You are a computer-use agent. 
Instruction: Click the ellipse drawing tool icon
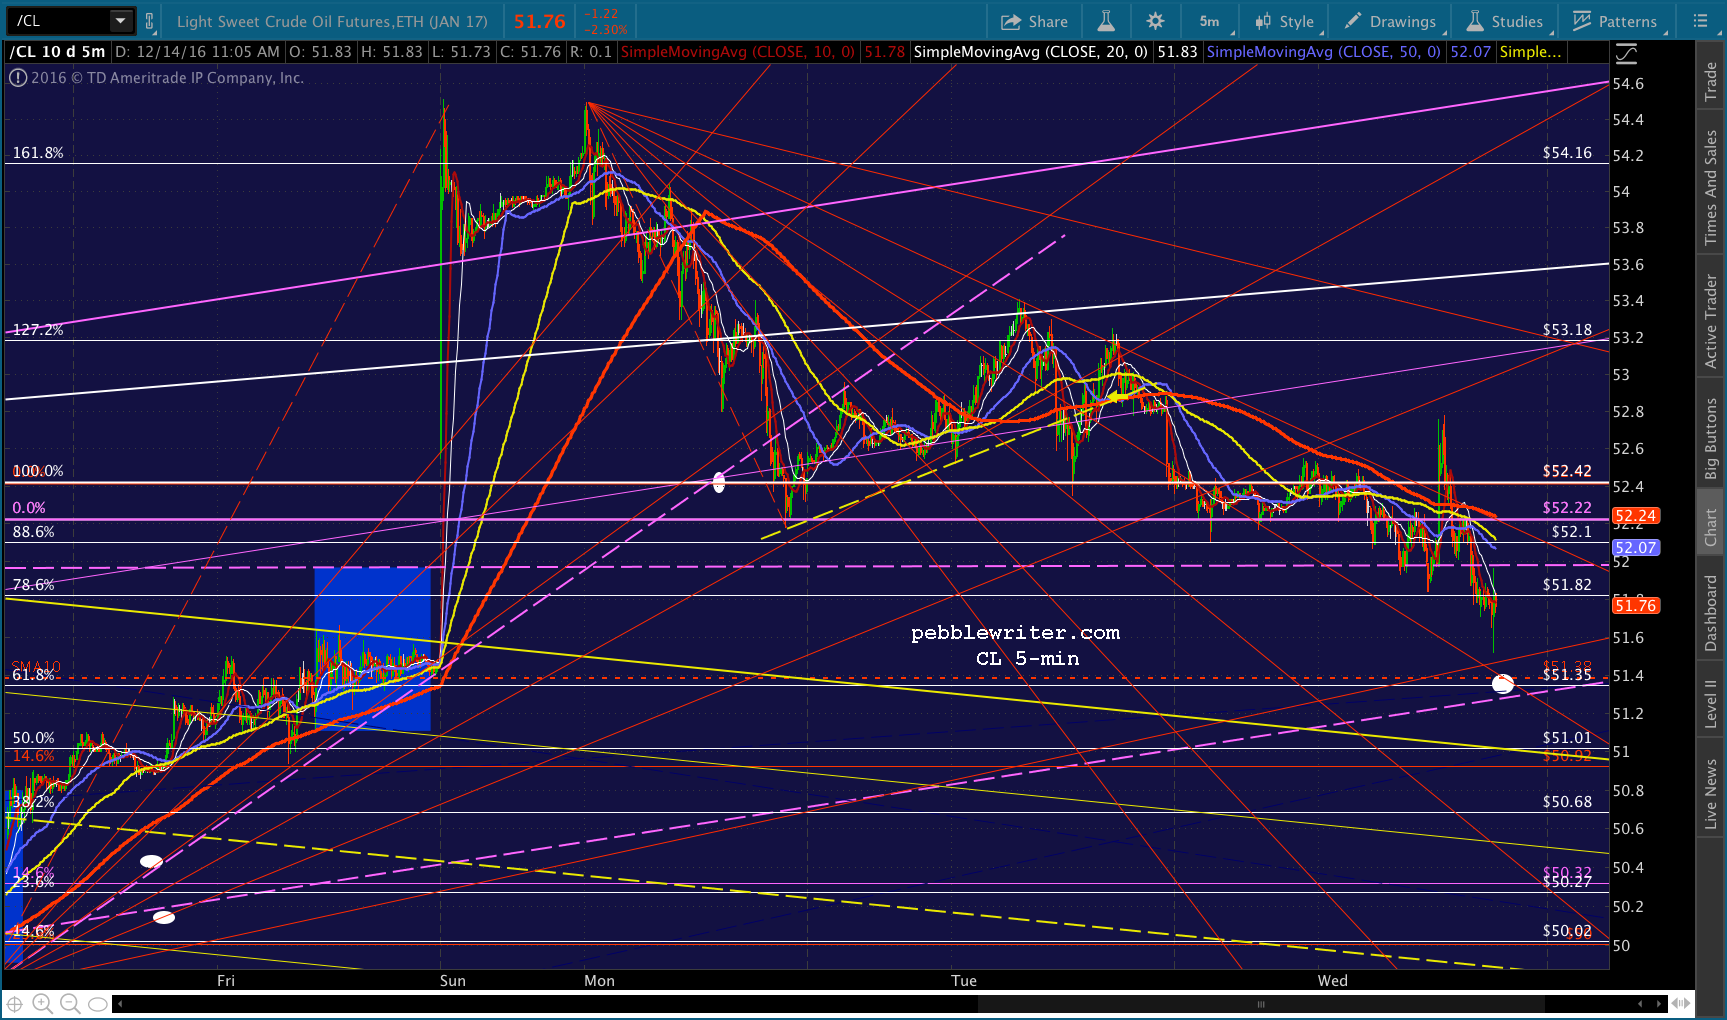97,1004
